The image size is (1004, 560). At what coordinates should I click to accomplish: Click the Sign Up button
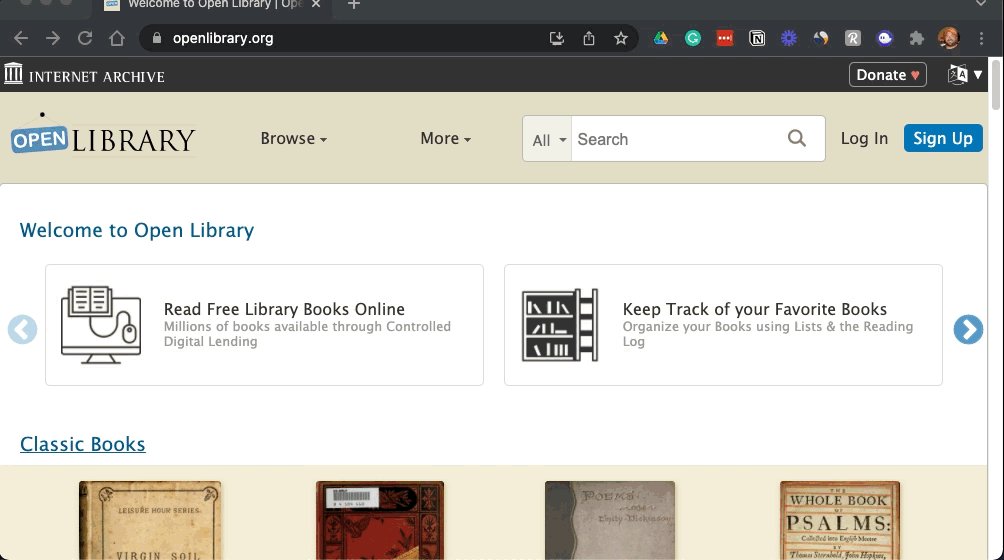pos(943,138)
